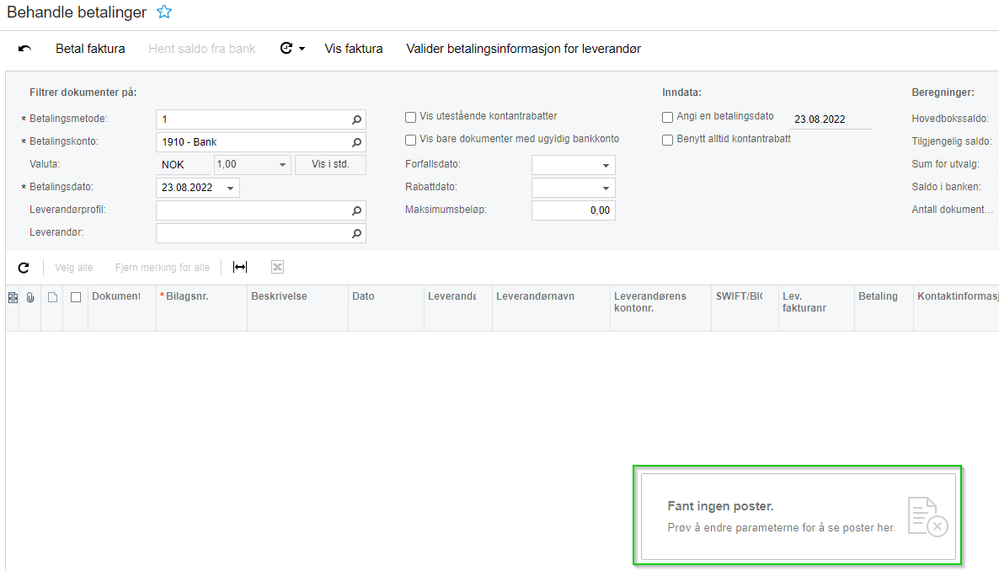Click Betal faktura toolbar button
Screen dimensions: 999x570
click(90, 49)
